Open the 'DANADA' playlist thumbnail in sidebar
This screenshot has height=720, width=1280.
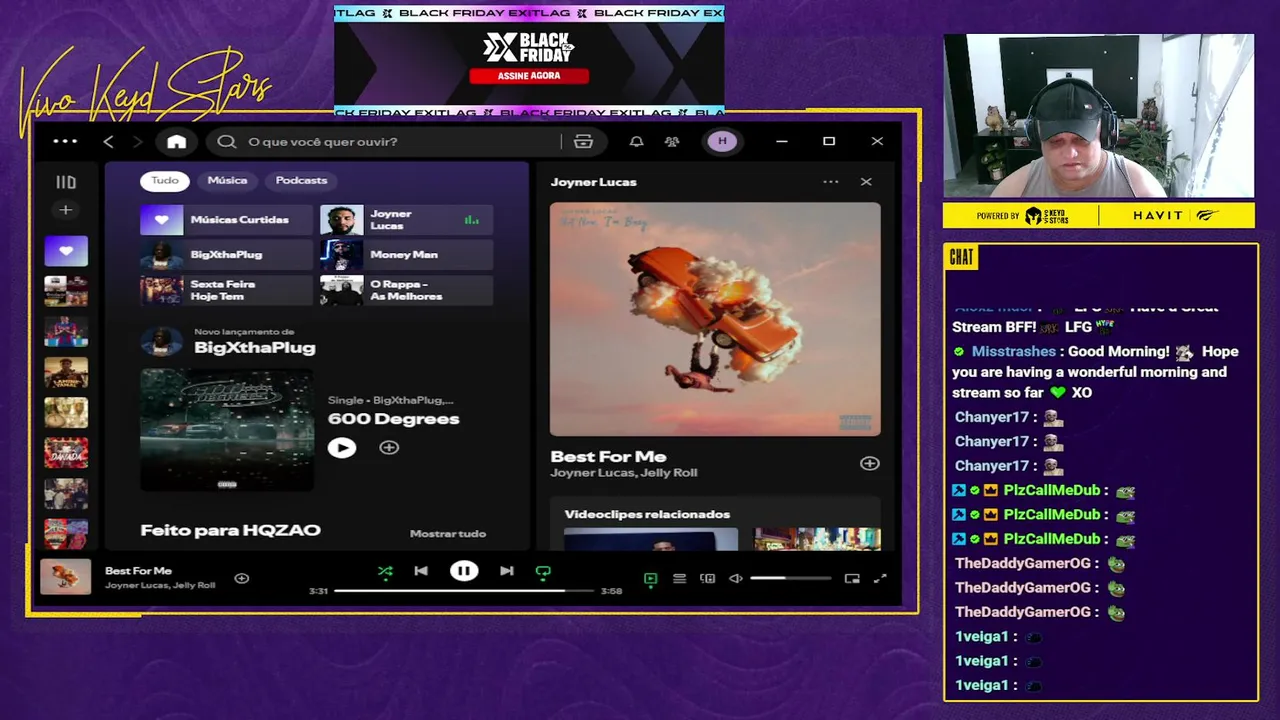pyautogui.click(x=66, y=453)
